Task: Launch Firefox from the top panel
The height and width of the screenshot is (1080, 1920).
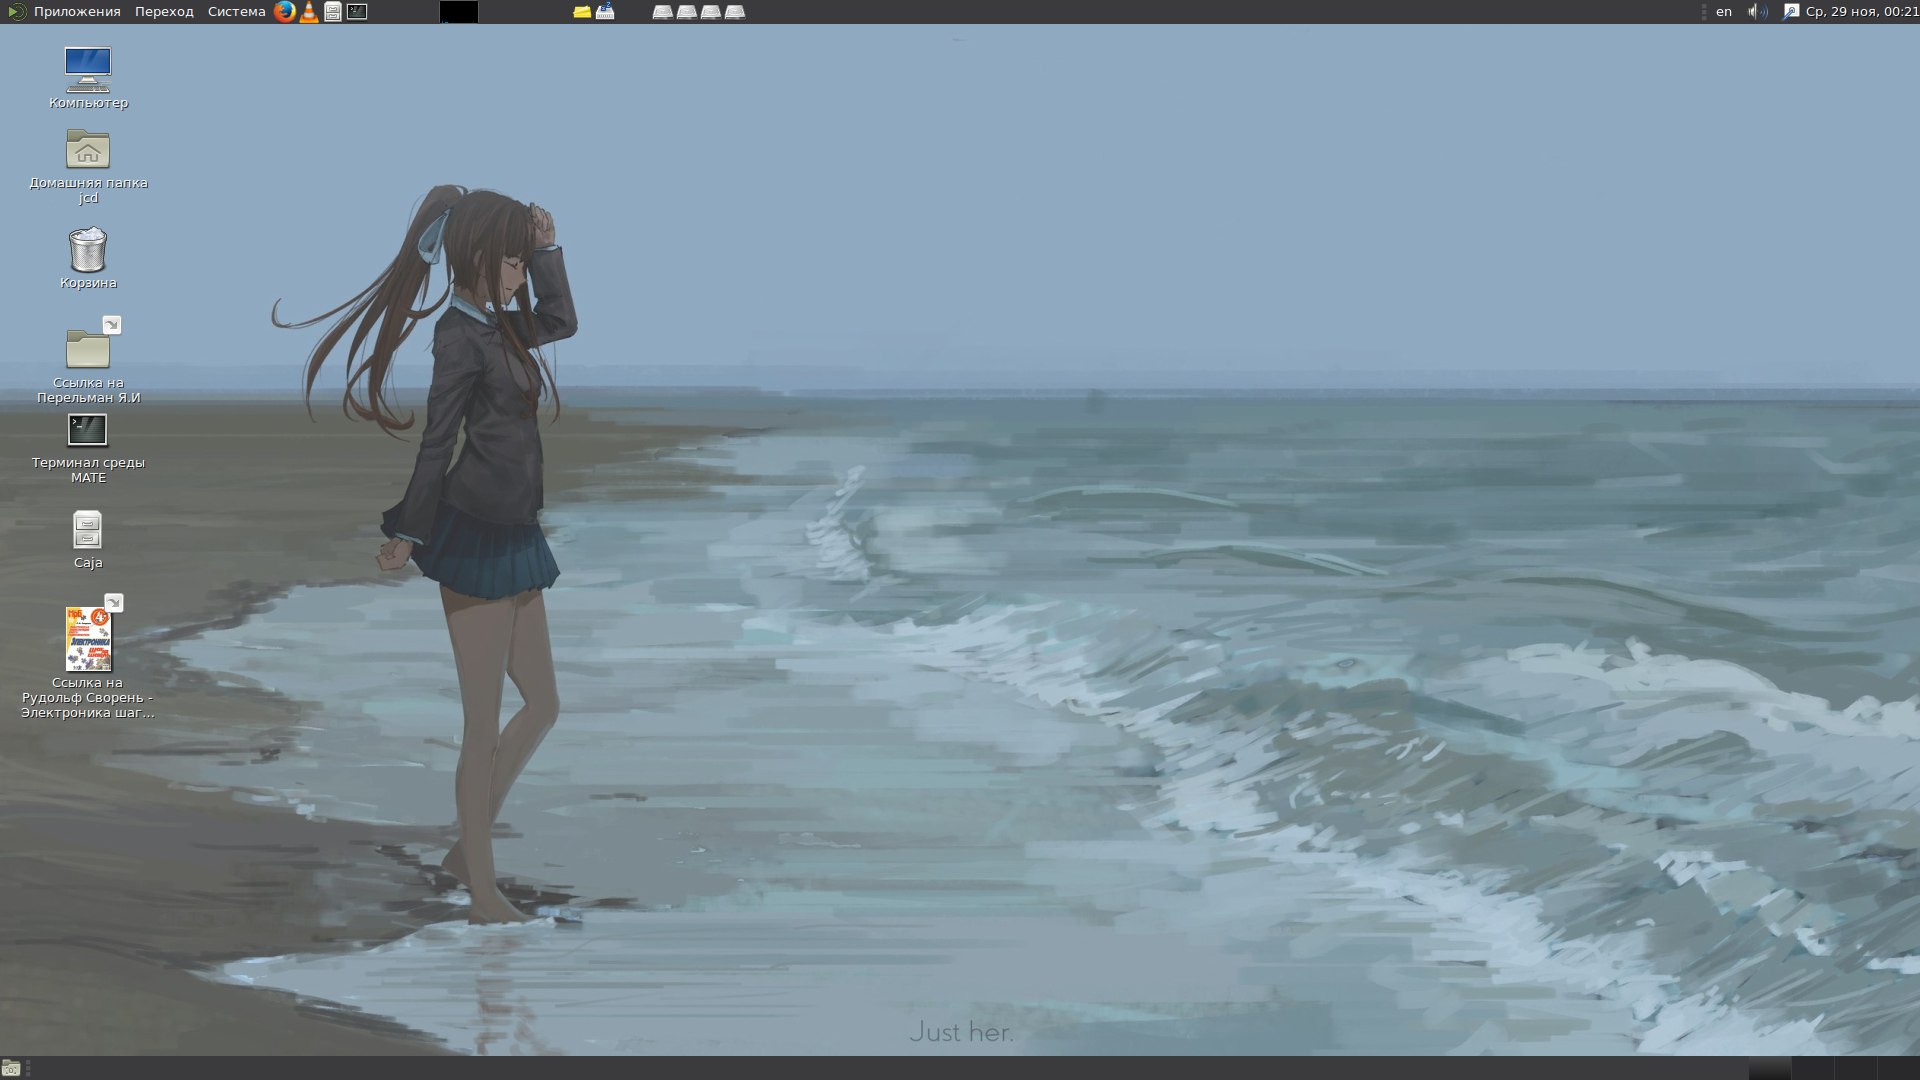Action: coord(285,12)
